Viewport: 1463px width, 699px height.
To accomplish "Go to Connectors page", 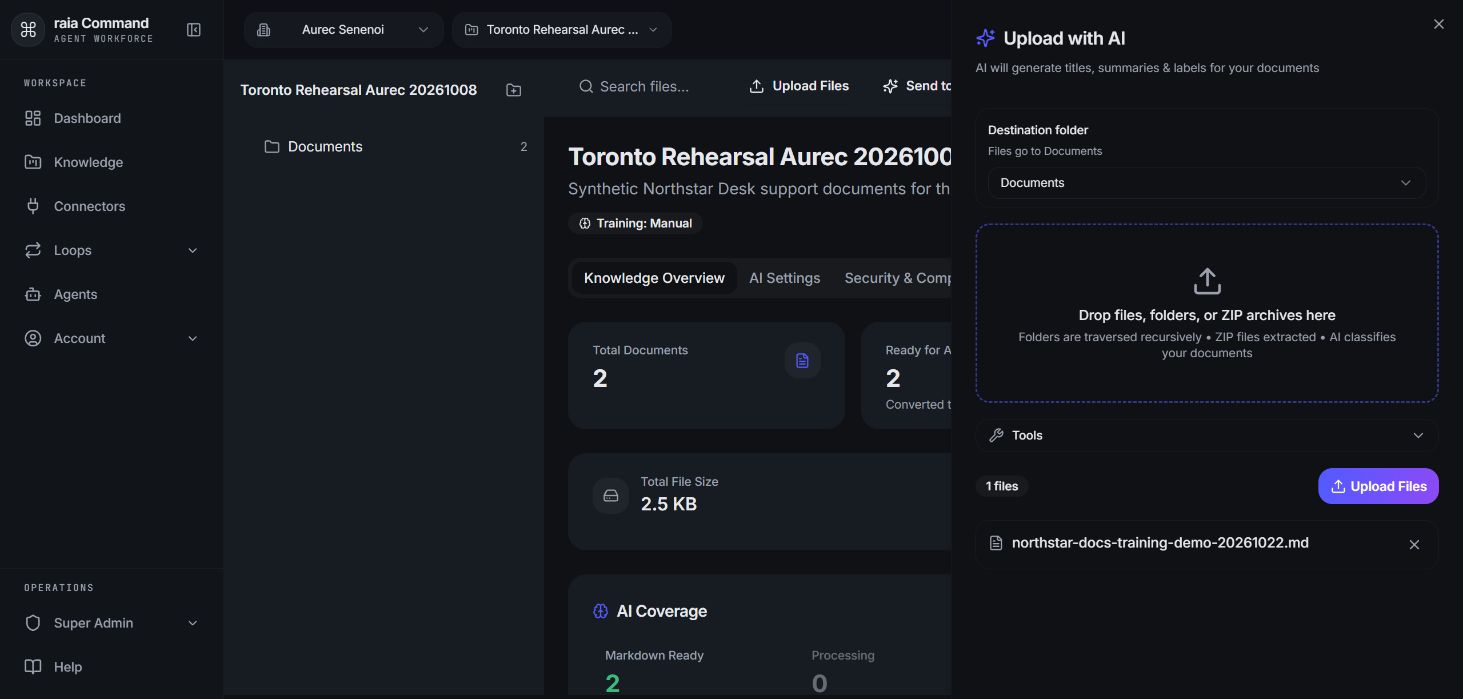I will tap(111, 206).
